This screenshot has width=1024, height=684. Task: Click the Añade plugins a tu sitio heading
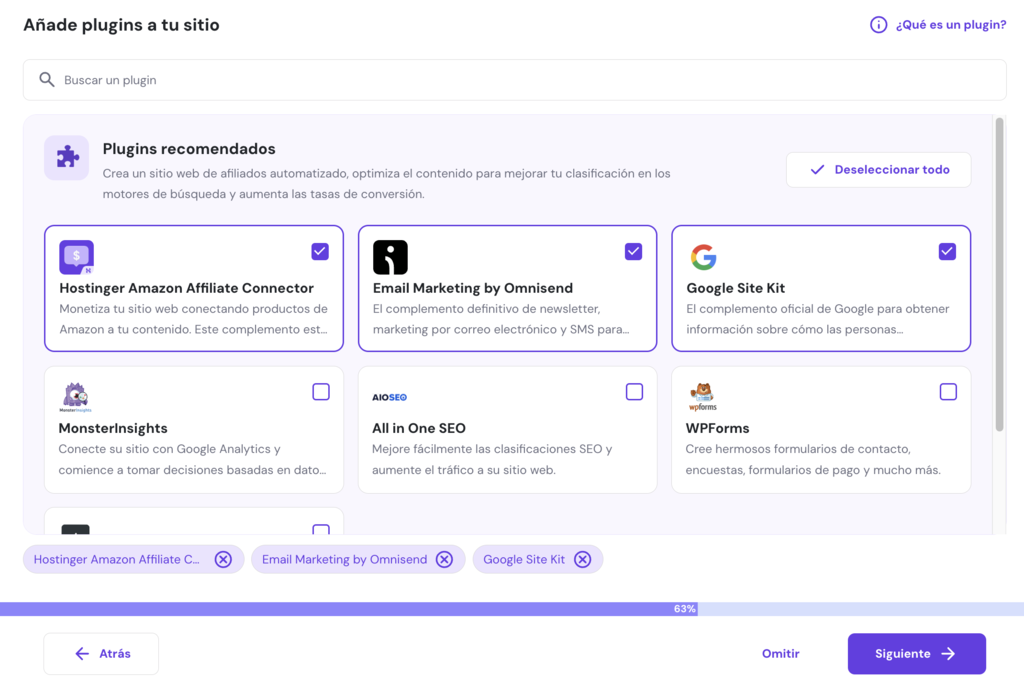121,25
